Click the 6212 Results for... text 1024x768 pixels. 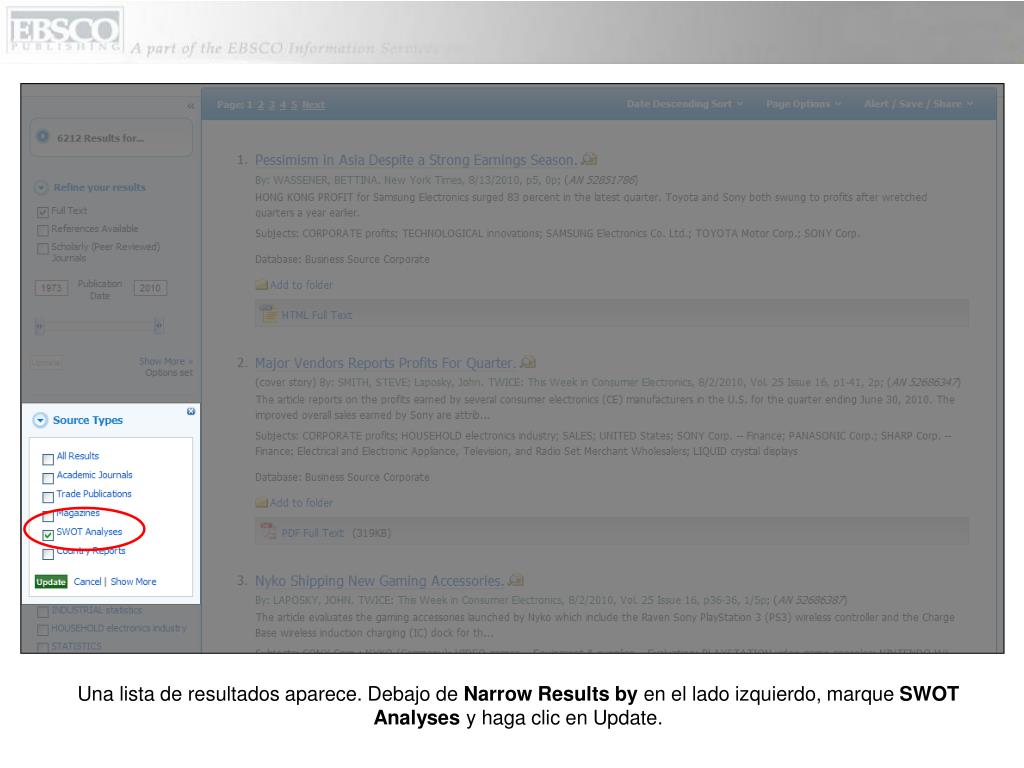coord(100,138)
